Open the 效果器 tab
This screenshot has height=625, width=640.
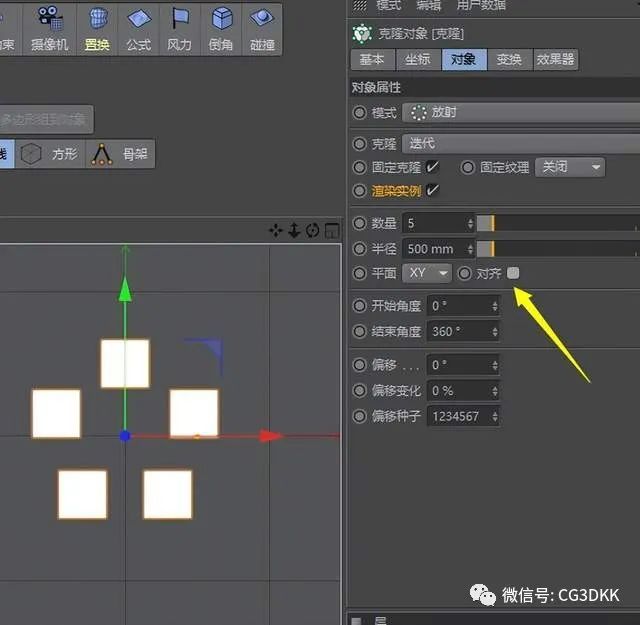pos(555,60)
